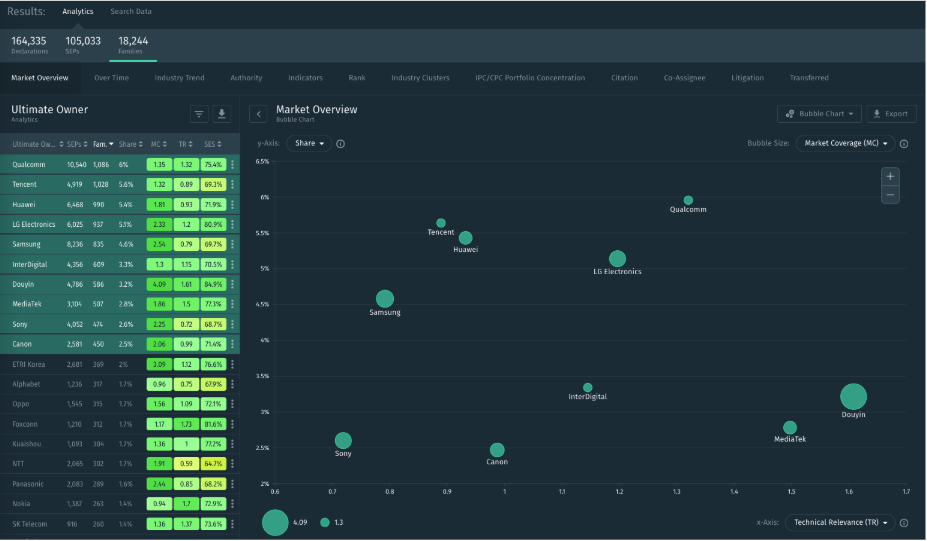The image size is (927, 541).
Task: Click Qualcomm's 75.4% SES value cell
Action: point(213,164)
